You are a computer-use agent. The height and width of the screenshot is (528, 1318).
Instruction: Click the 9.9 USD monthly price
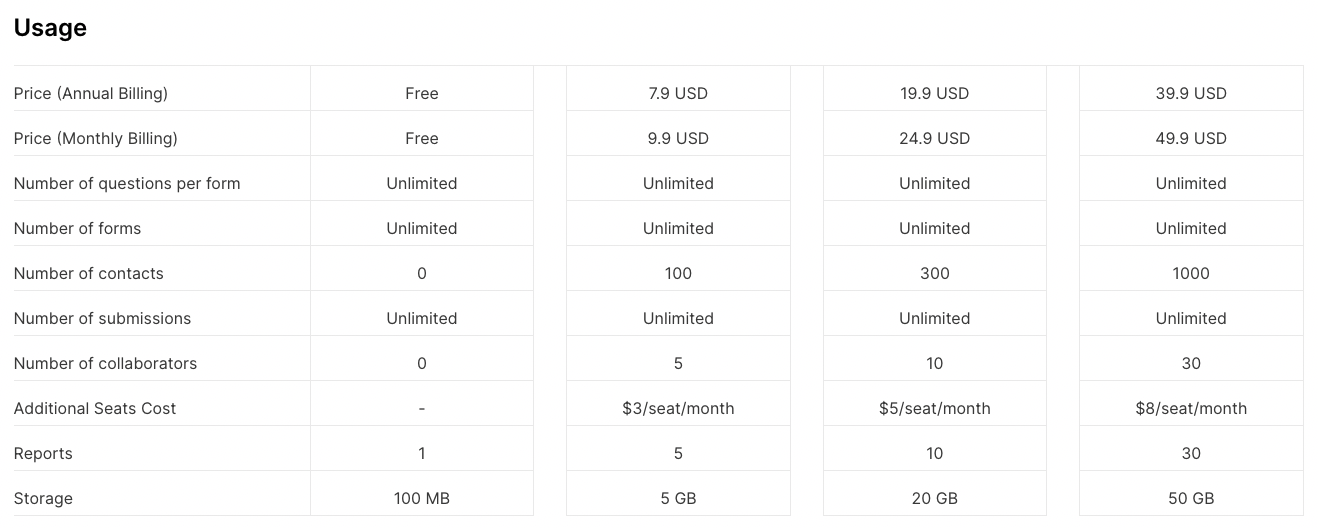(678, 138)
